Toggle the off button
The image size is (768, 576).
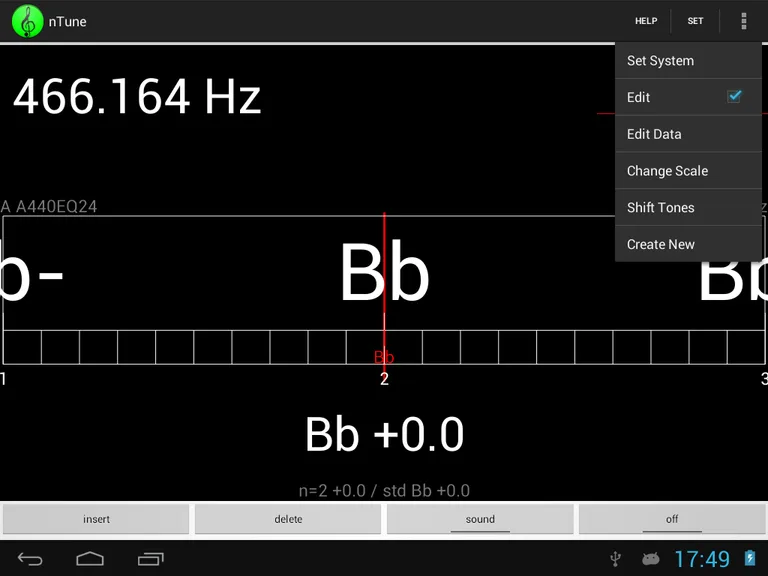coord(672,519)
